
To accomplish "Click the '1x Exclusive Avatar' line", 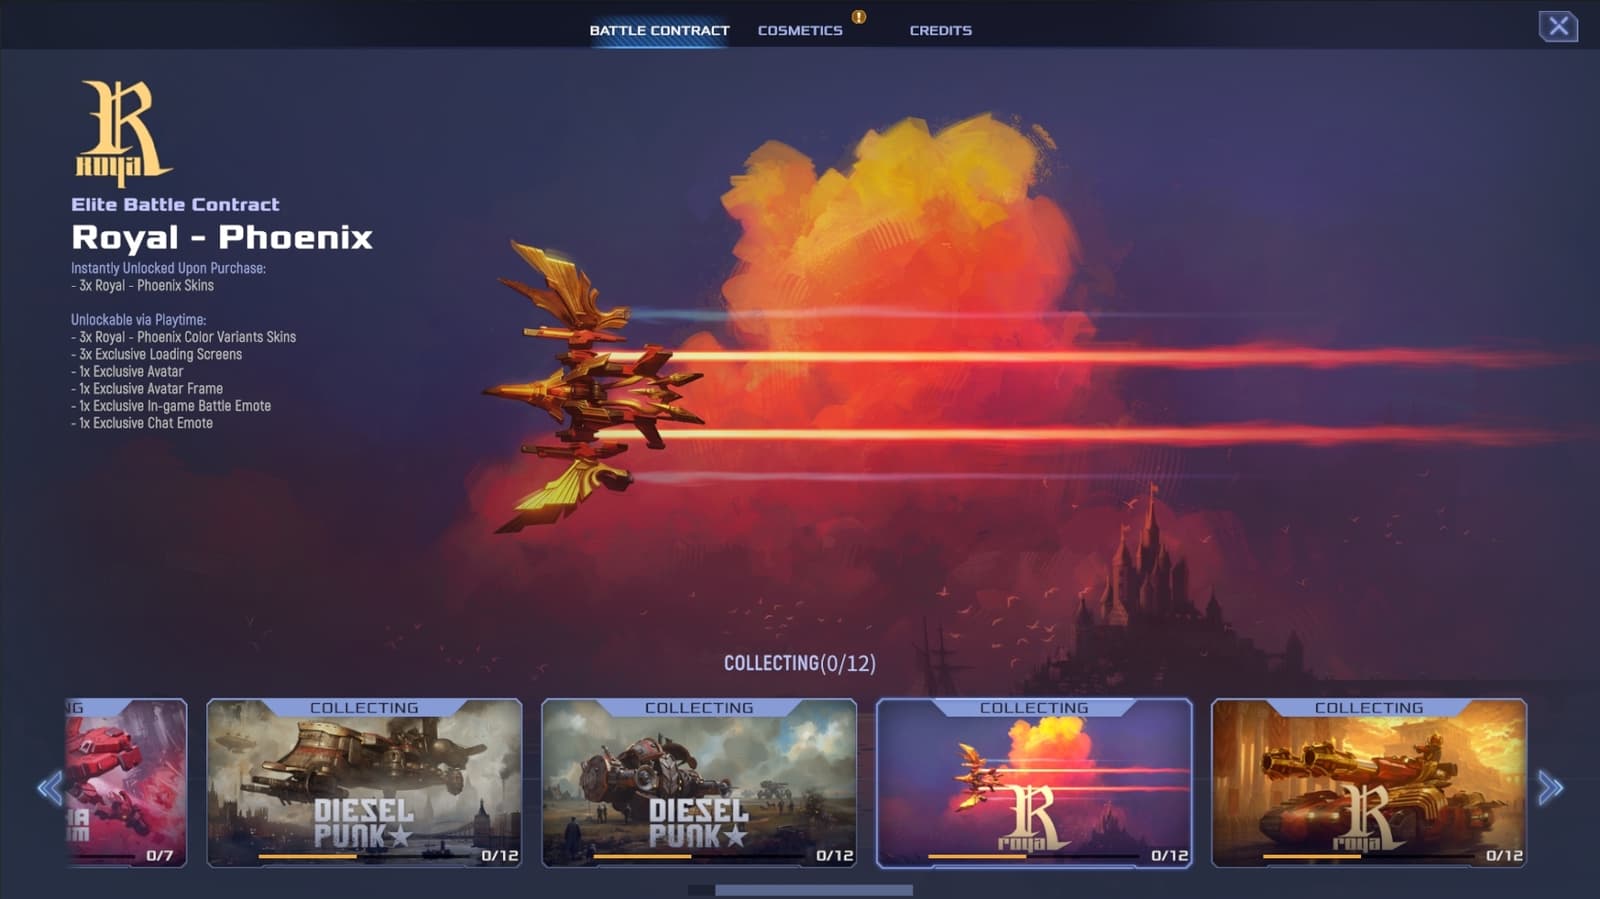I will coord(127,371).
